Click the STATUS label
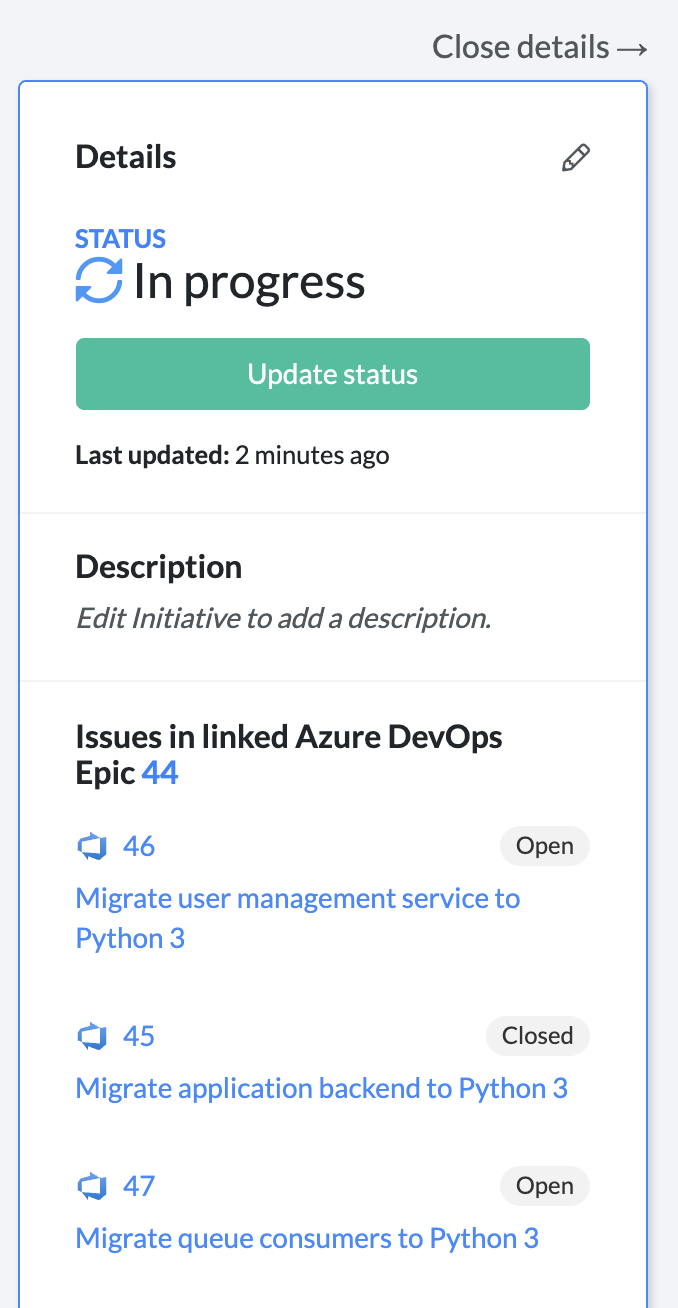The width and height of the screenshot is (678, 1308). [121, 239]
